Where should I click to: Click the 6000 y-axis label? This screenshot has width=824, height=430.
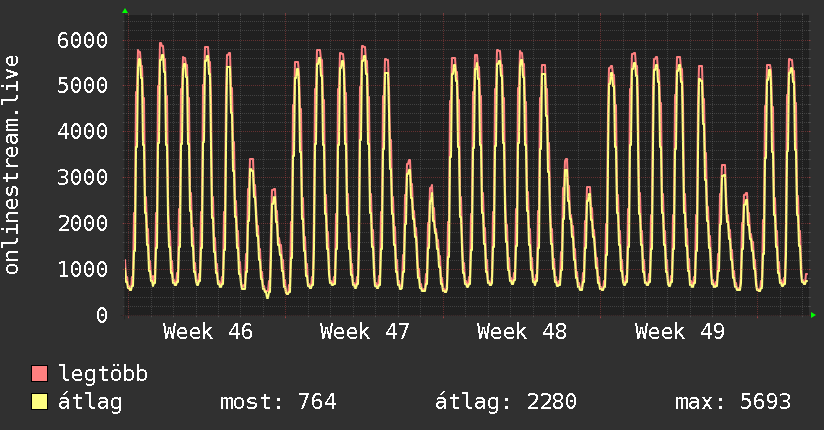pyautogui.click(x=83, y=40)
